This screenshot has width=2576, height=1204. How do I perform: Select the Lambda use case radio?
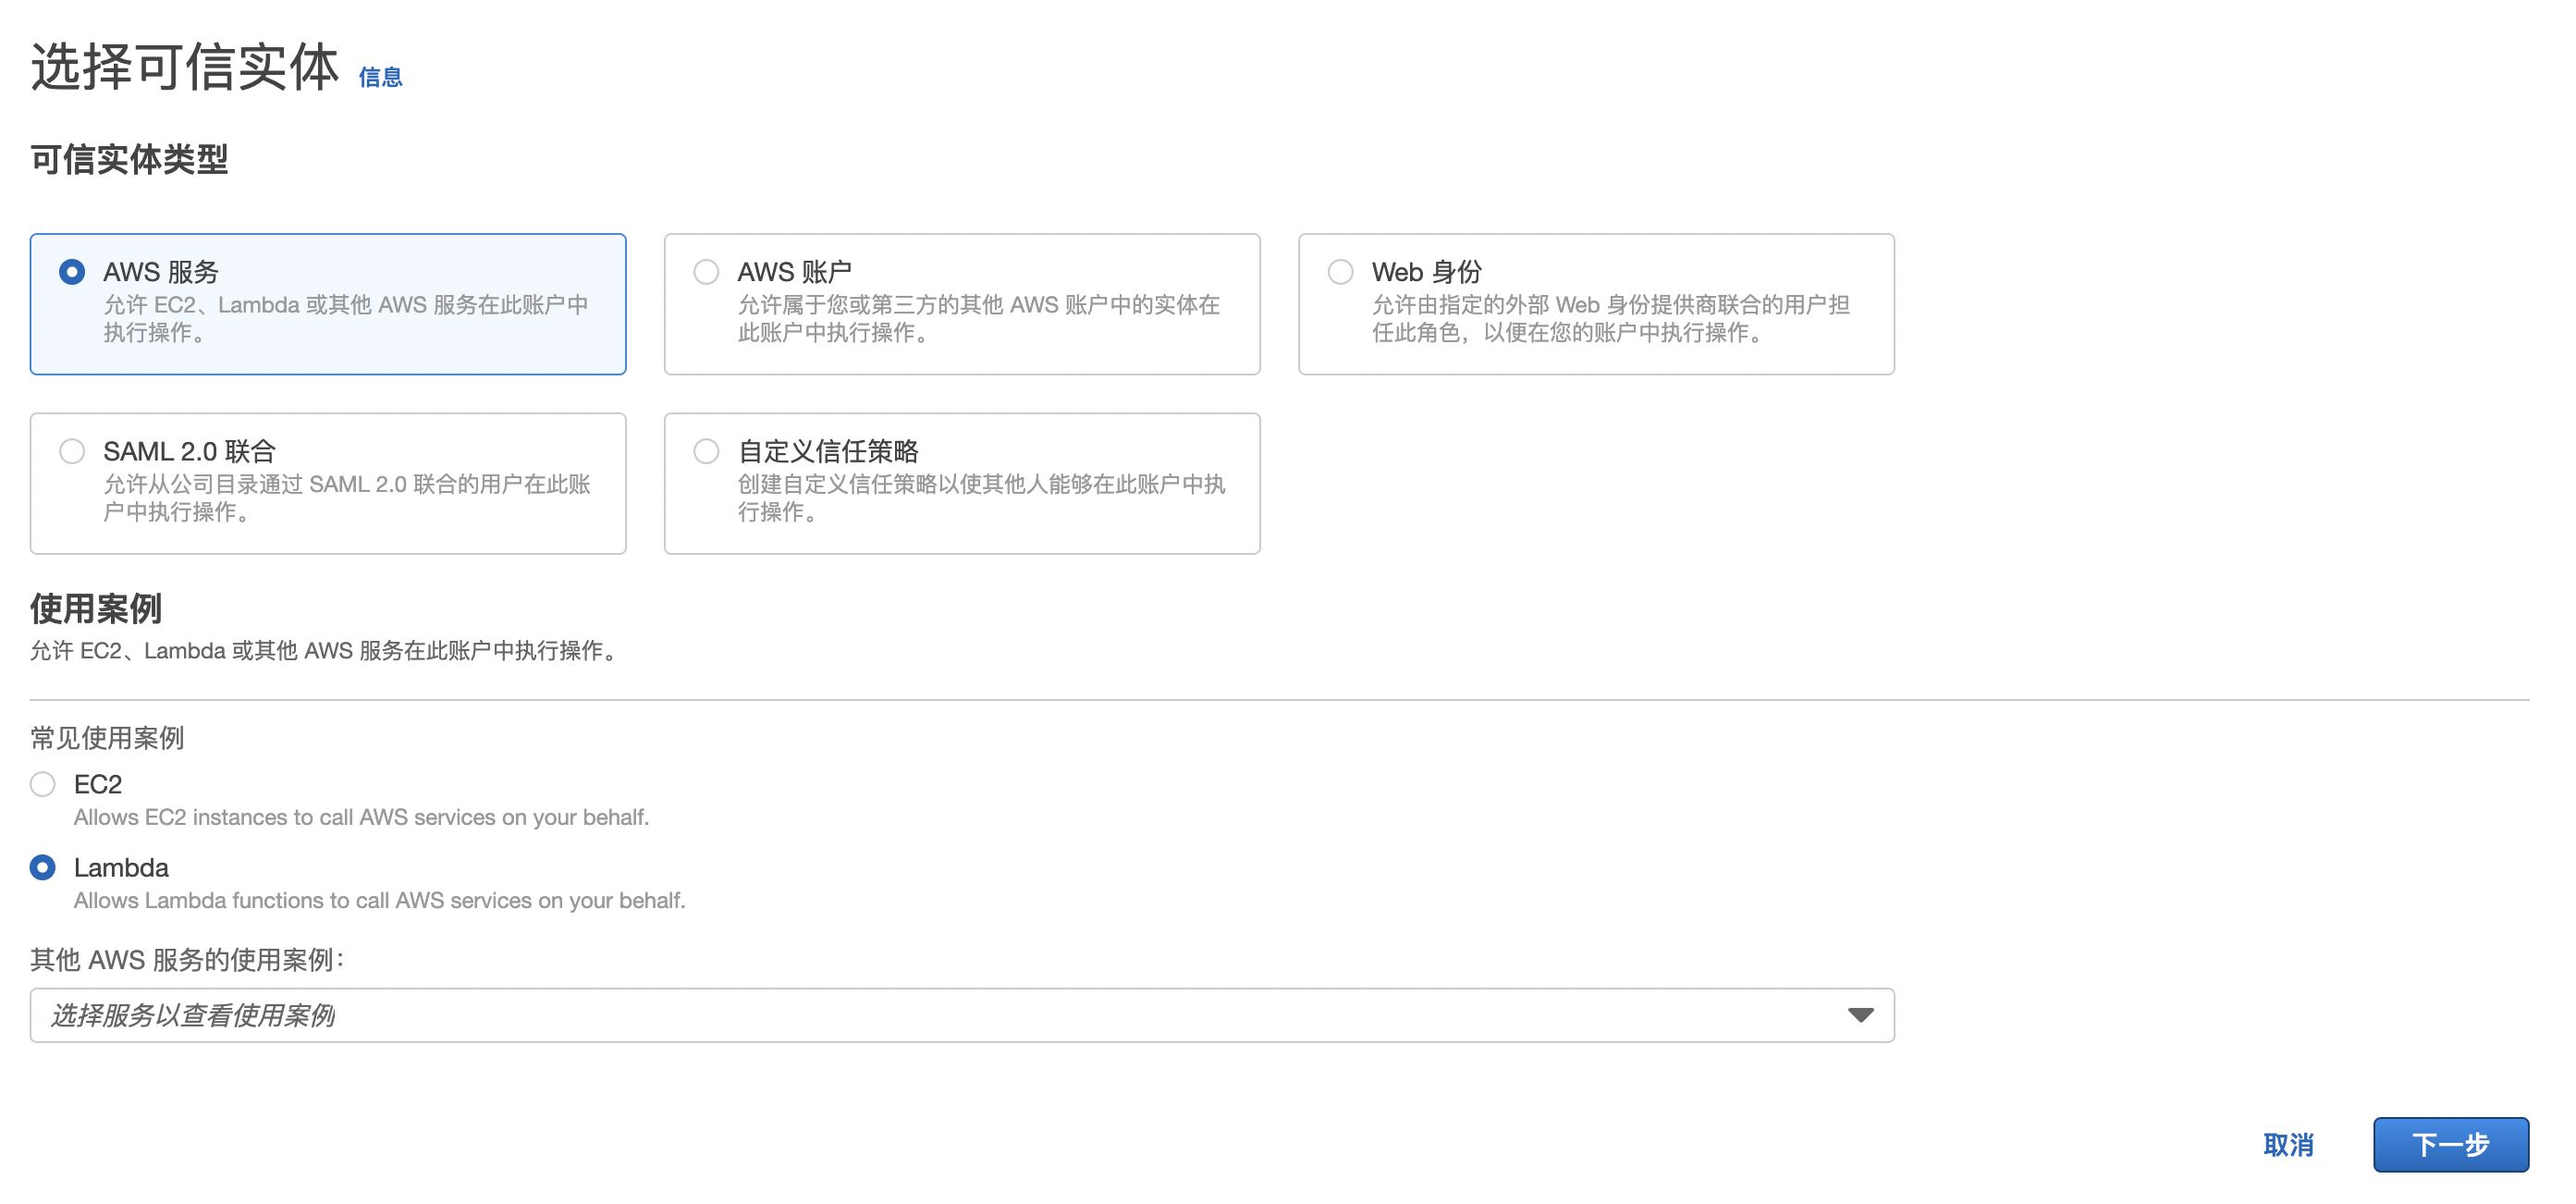42,867
